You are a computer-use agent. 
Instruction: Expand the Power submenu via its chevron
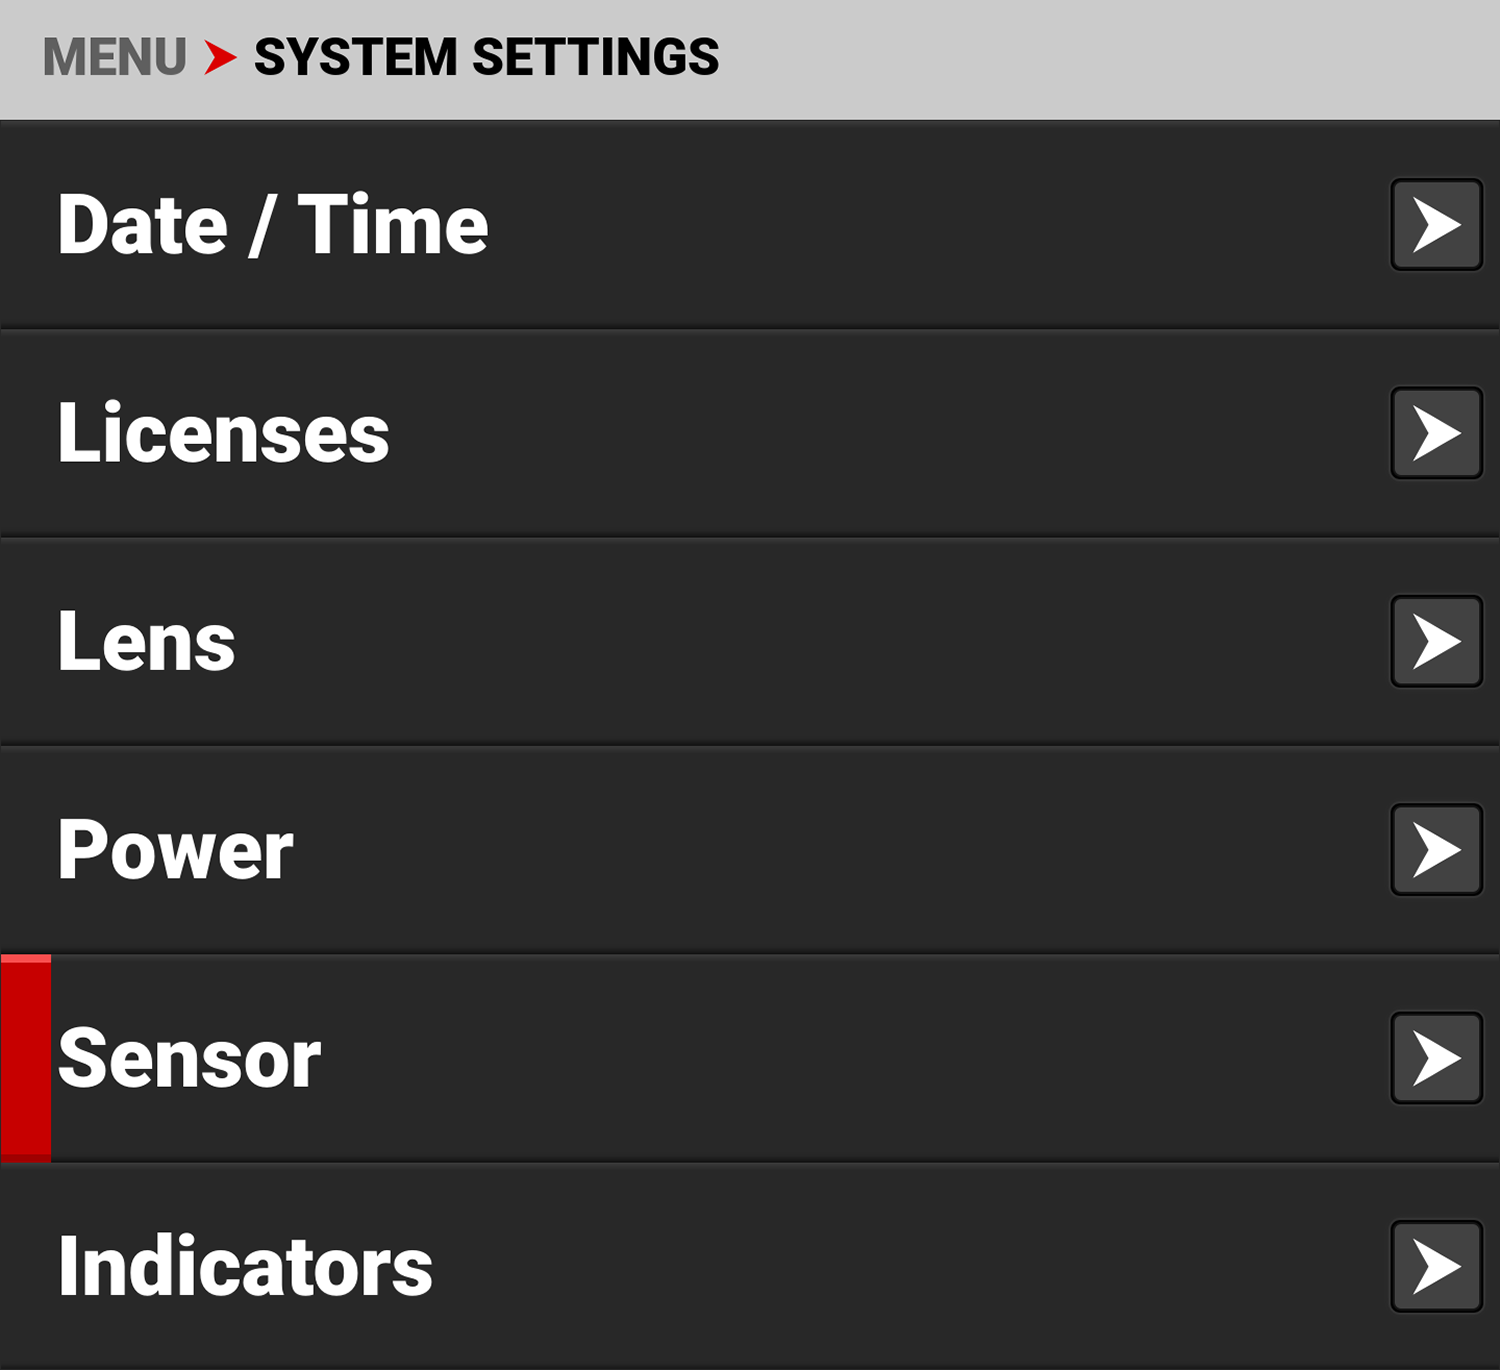(x=1435, y=849)
